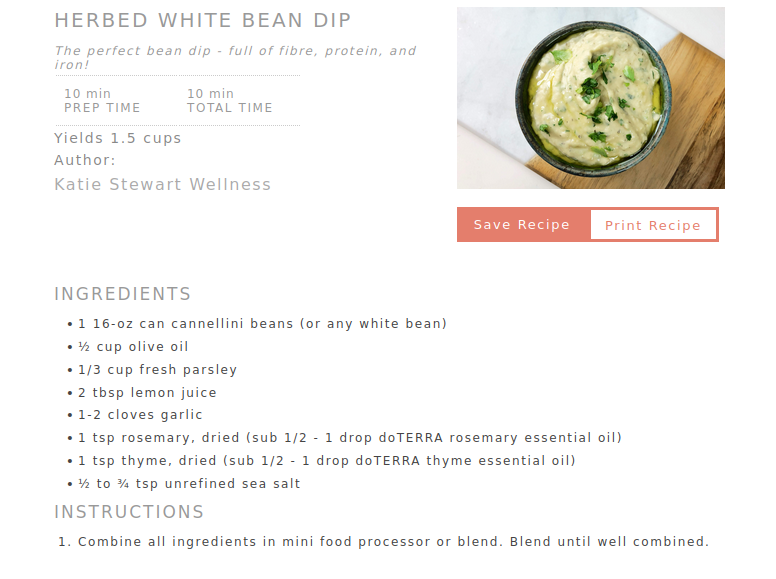Click the Save Recipe button
This screenshot has height=579, width=776.
pyautogui.click(x=522, y=225)
